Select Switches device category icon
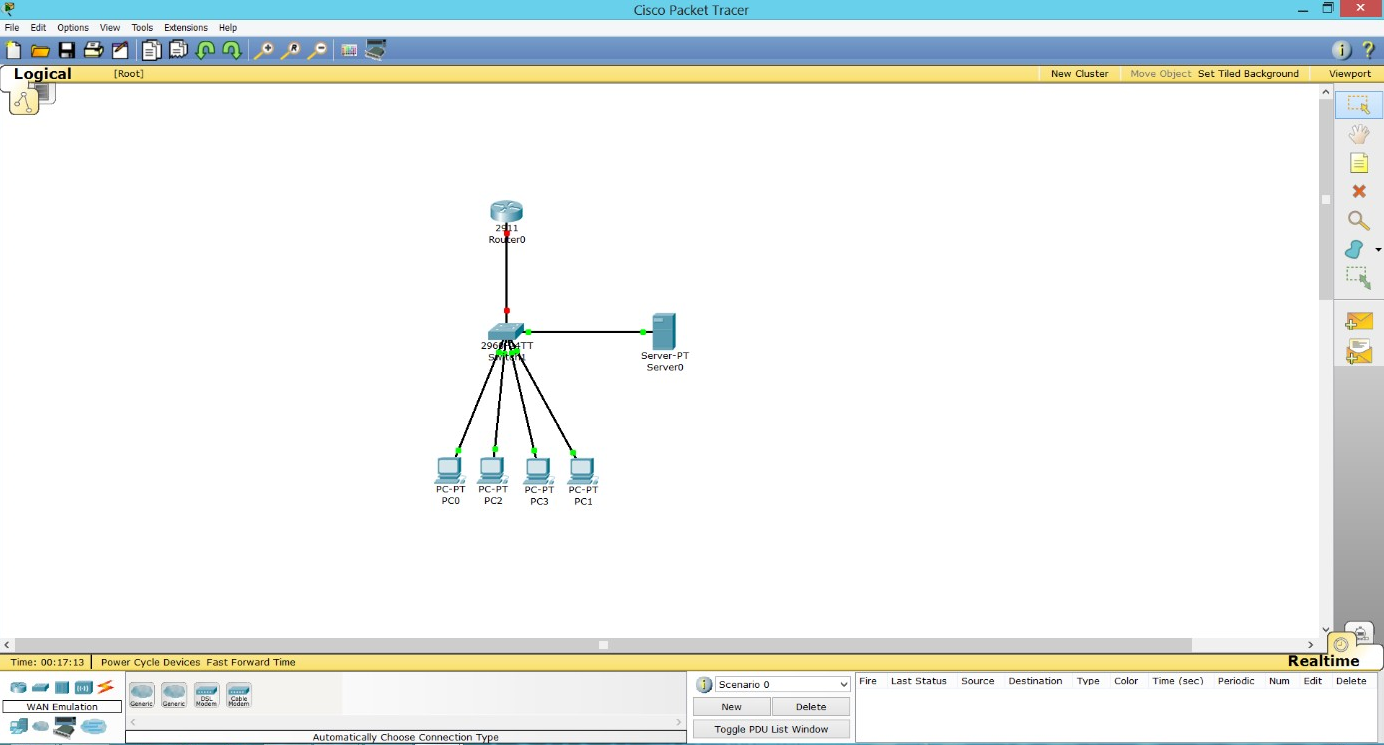 40,687
